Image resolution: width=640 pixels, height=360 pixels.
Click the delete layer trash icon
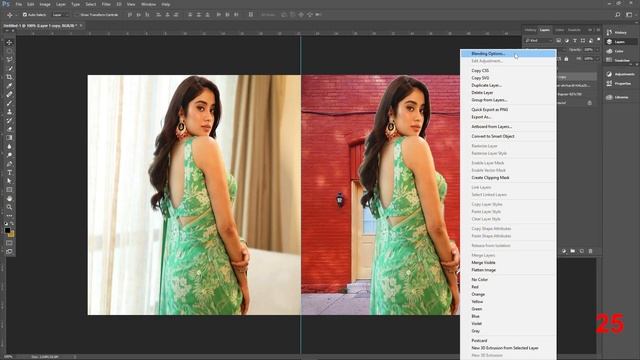coord(590,251)
